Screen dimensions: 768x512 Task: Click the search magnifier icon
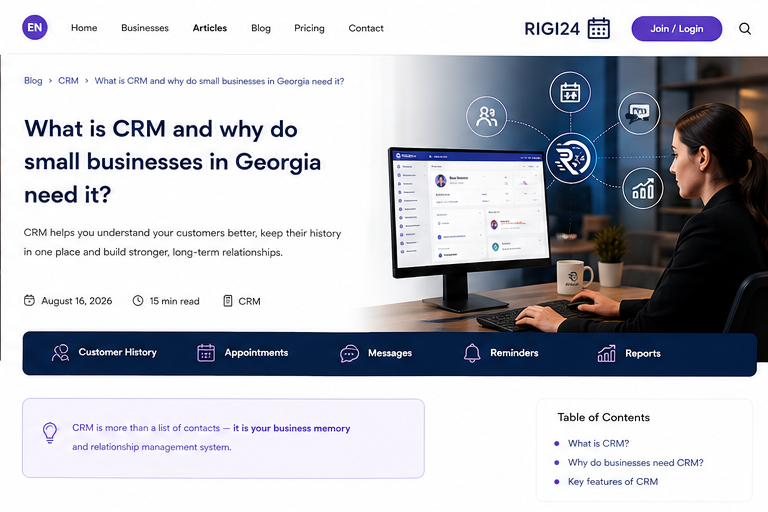pyautogui.click(x=744, y=29)
